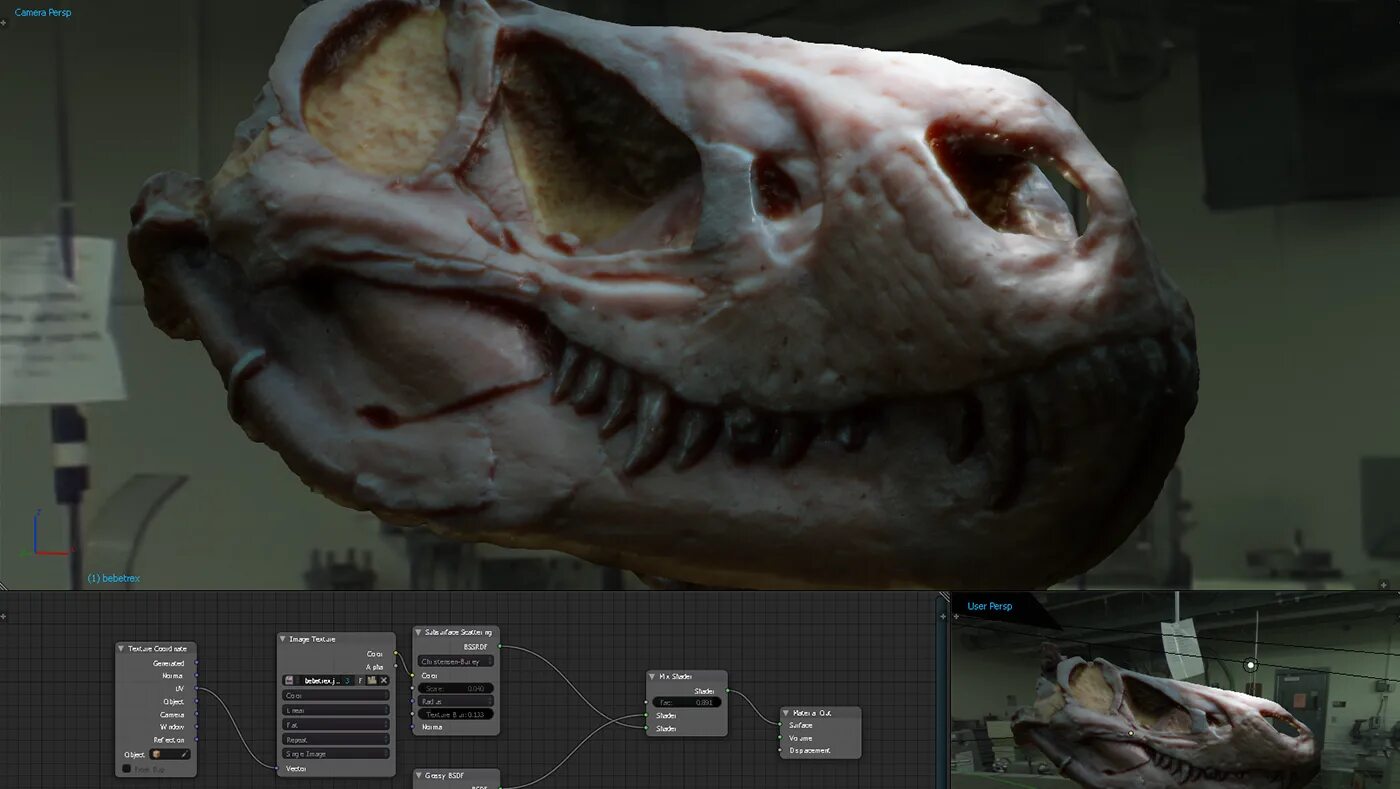This screenshot has height=789, width=1400.
Task: Click the Generated output socket
Action: (x=196, y=662)
